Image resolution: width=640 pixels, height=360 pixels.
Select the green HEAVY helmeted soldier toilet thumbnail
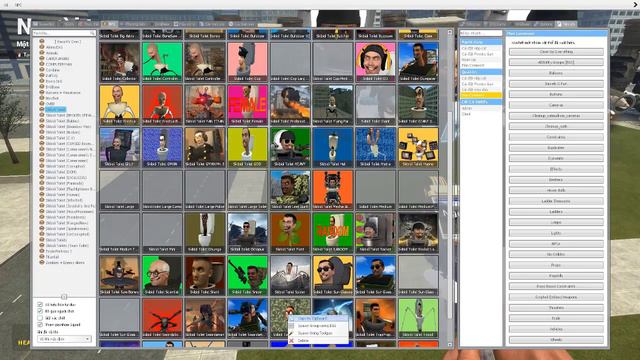tap(290, 147)
